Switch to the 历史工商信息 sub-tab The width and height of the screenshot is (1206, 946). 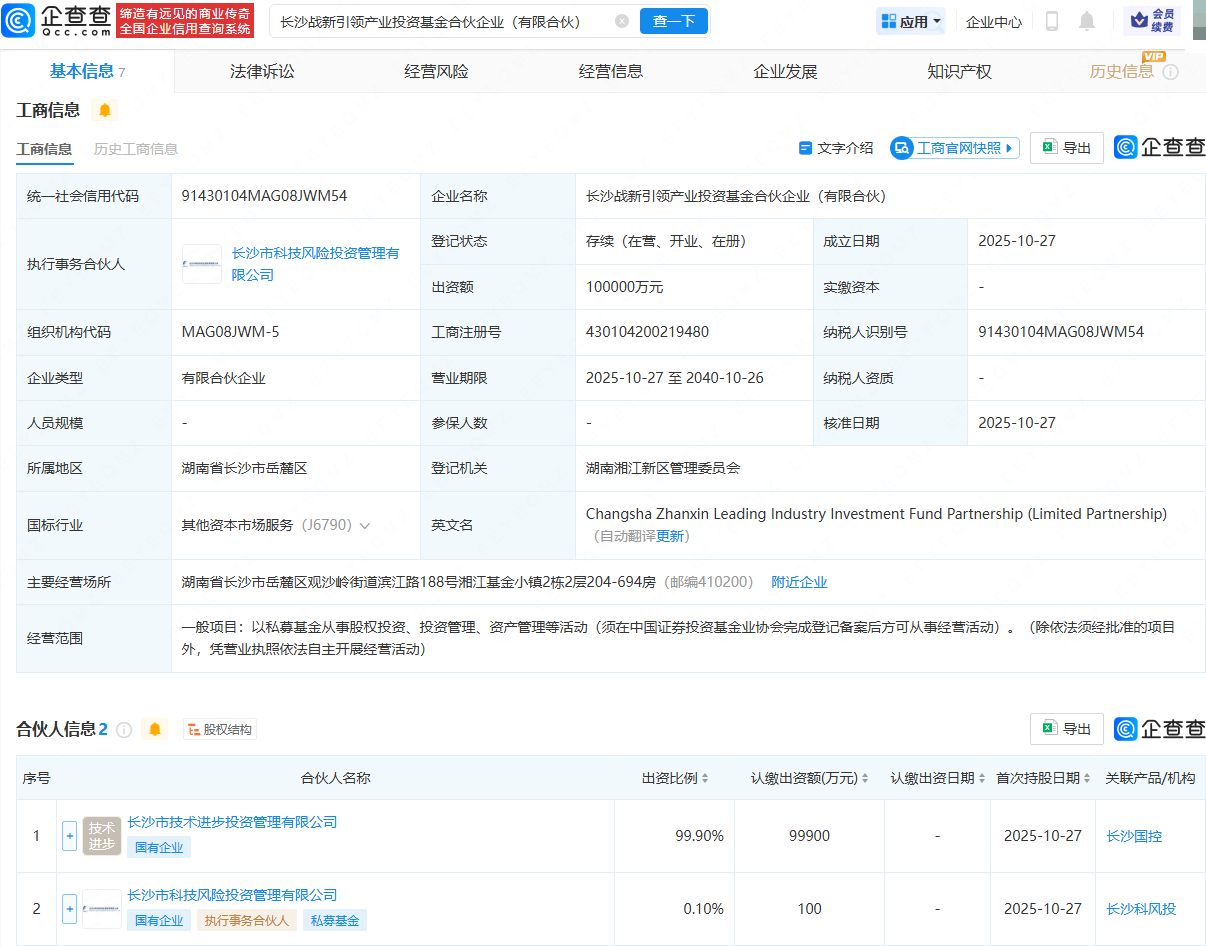[137, 148]
